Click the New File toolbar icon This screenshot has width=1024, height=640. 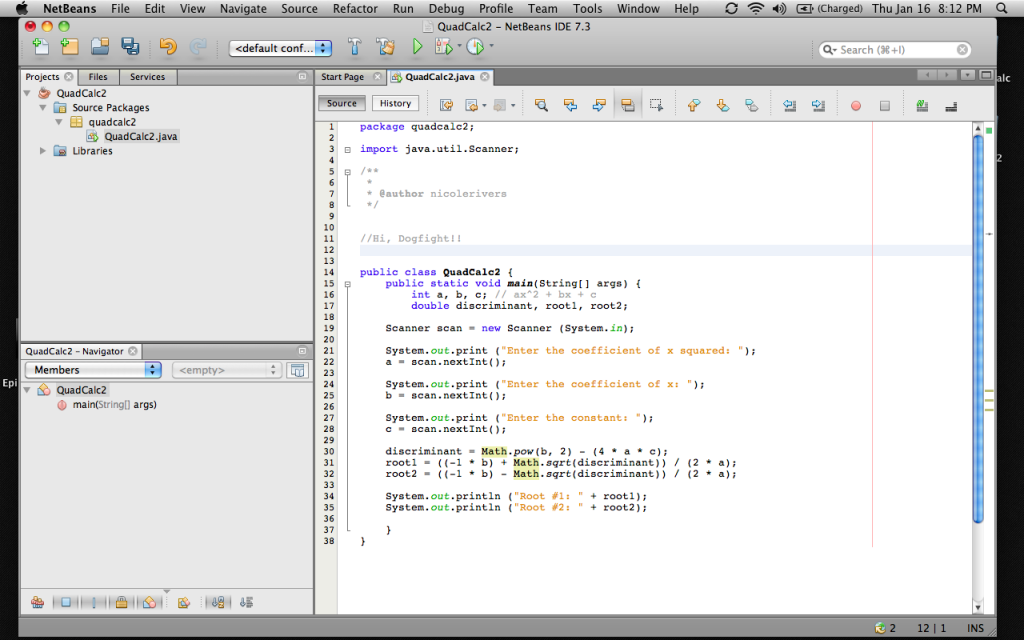(x=41, y=47)
